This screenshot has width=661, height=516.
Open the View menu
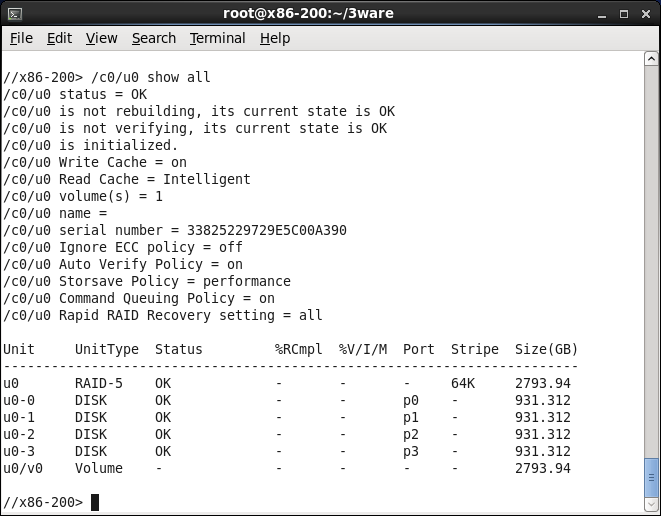click(101, 38)
